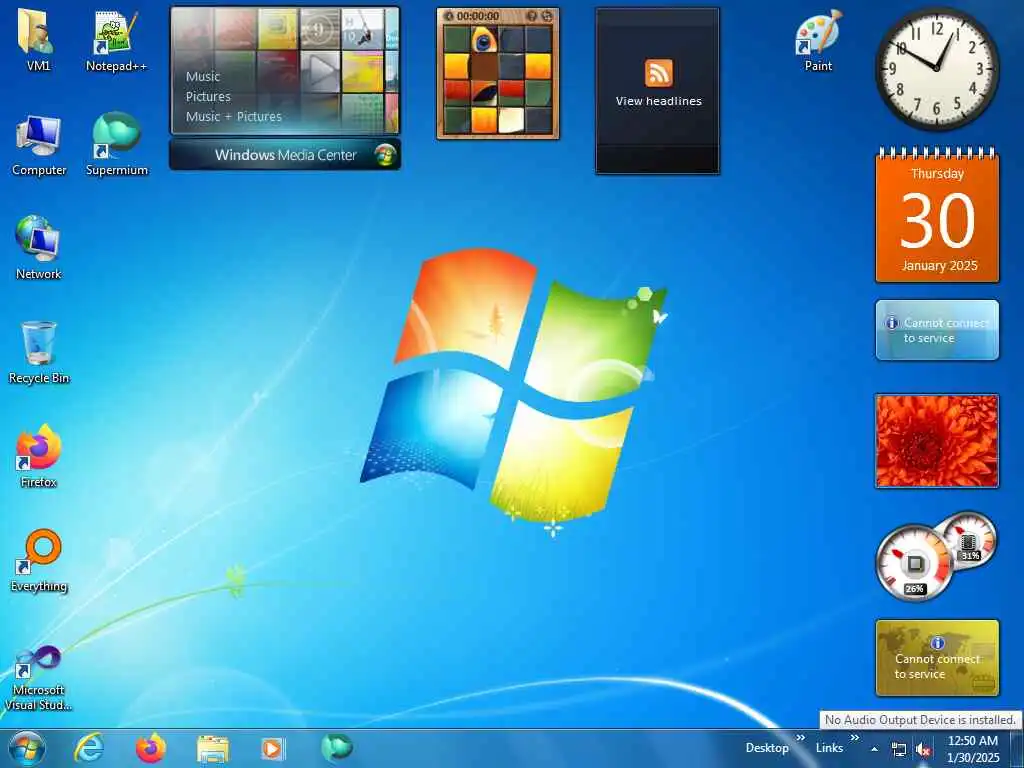Launch Firefox from the taskbar

[x=150, y=748]
